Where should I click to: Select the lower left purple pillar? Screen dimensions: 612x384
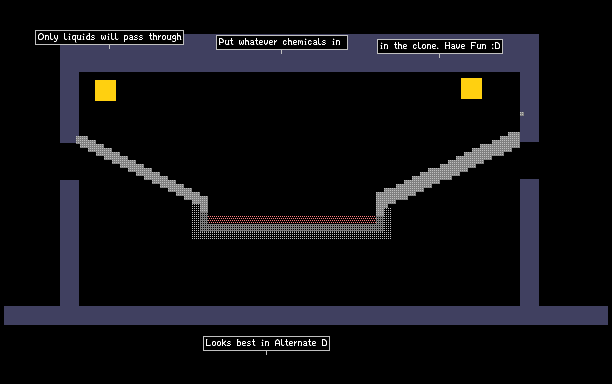(69, 243)
